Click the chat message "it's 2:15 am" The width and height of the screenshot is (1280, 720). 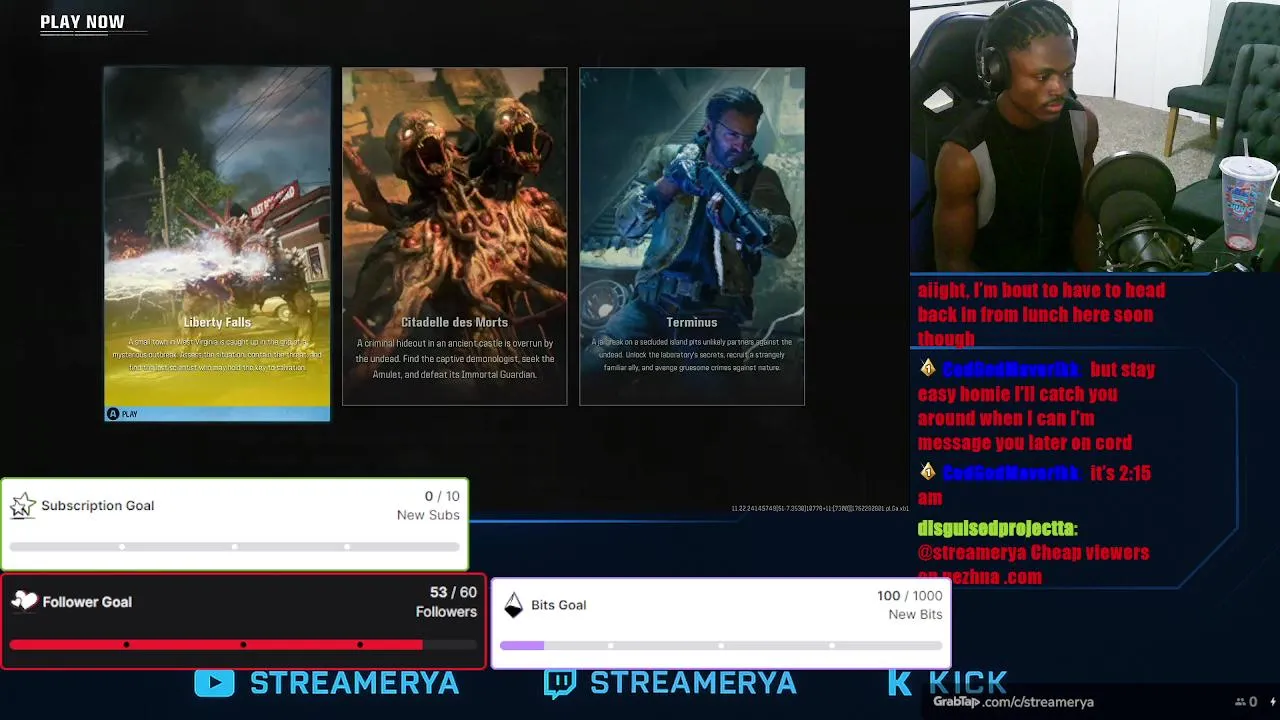1034,485
